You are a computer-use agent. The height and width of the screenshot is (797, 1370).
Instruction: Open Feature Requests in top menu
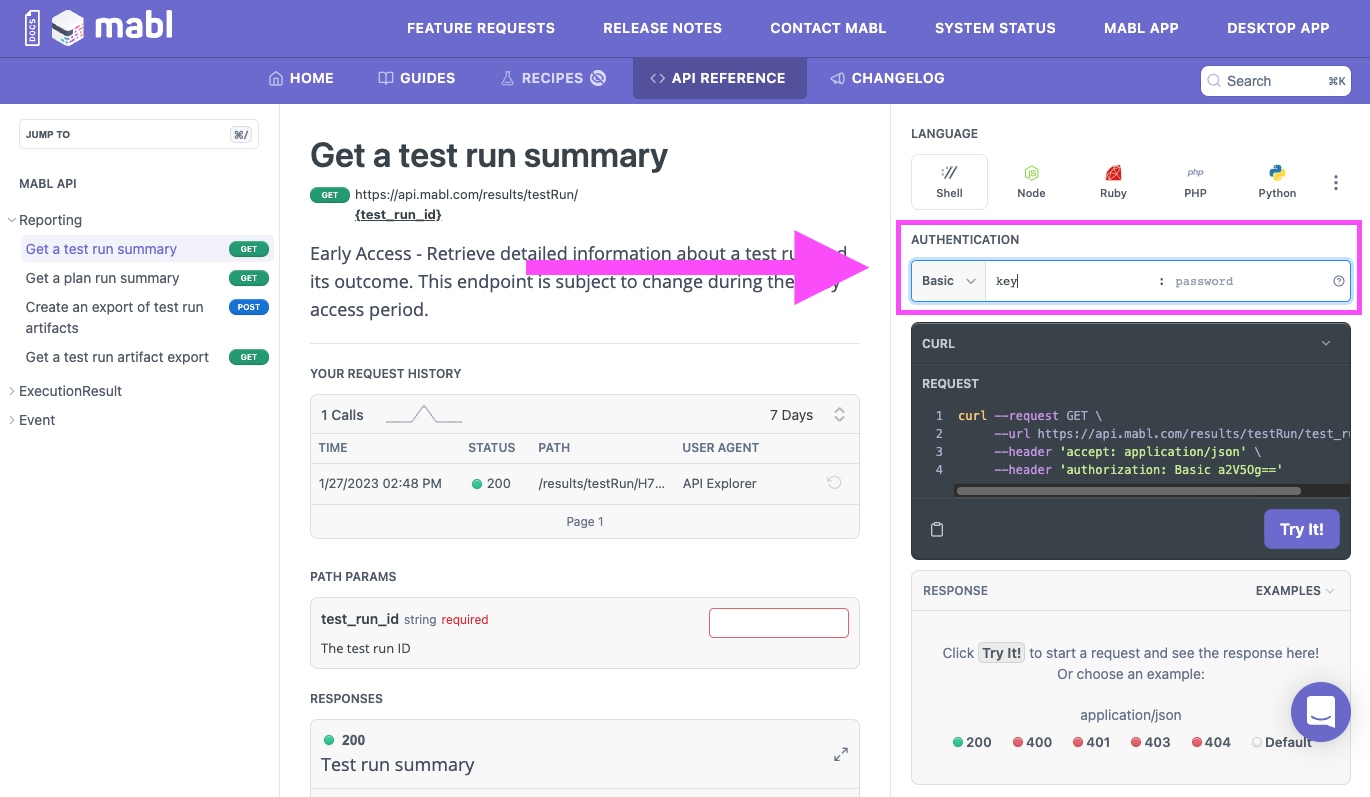click(x=481, y=28)
